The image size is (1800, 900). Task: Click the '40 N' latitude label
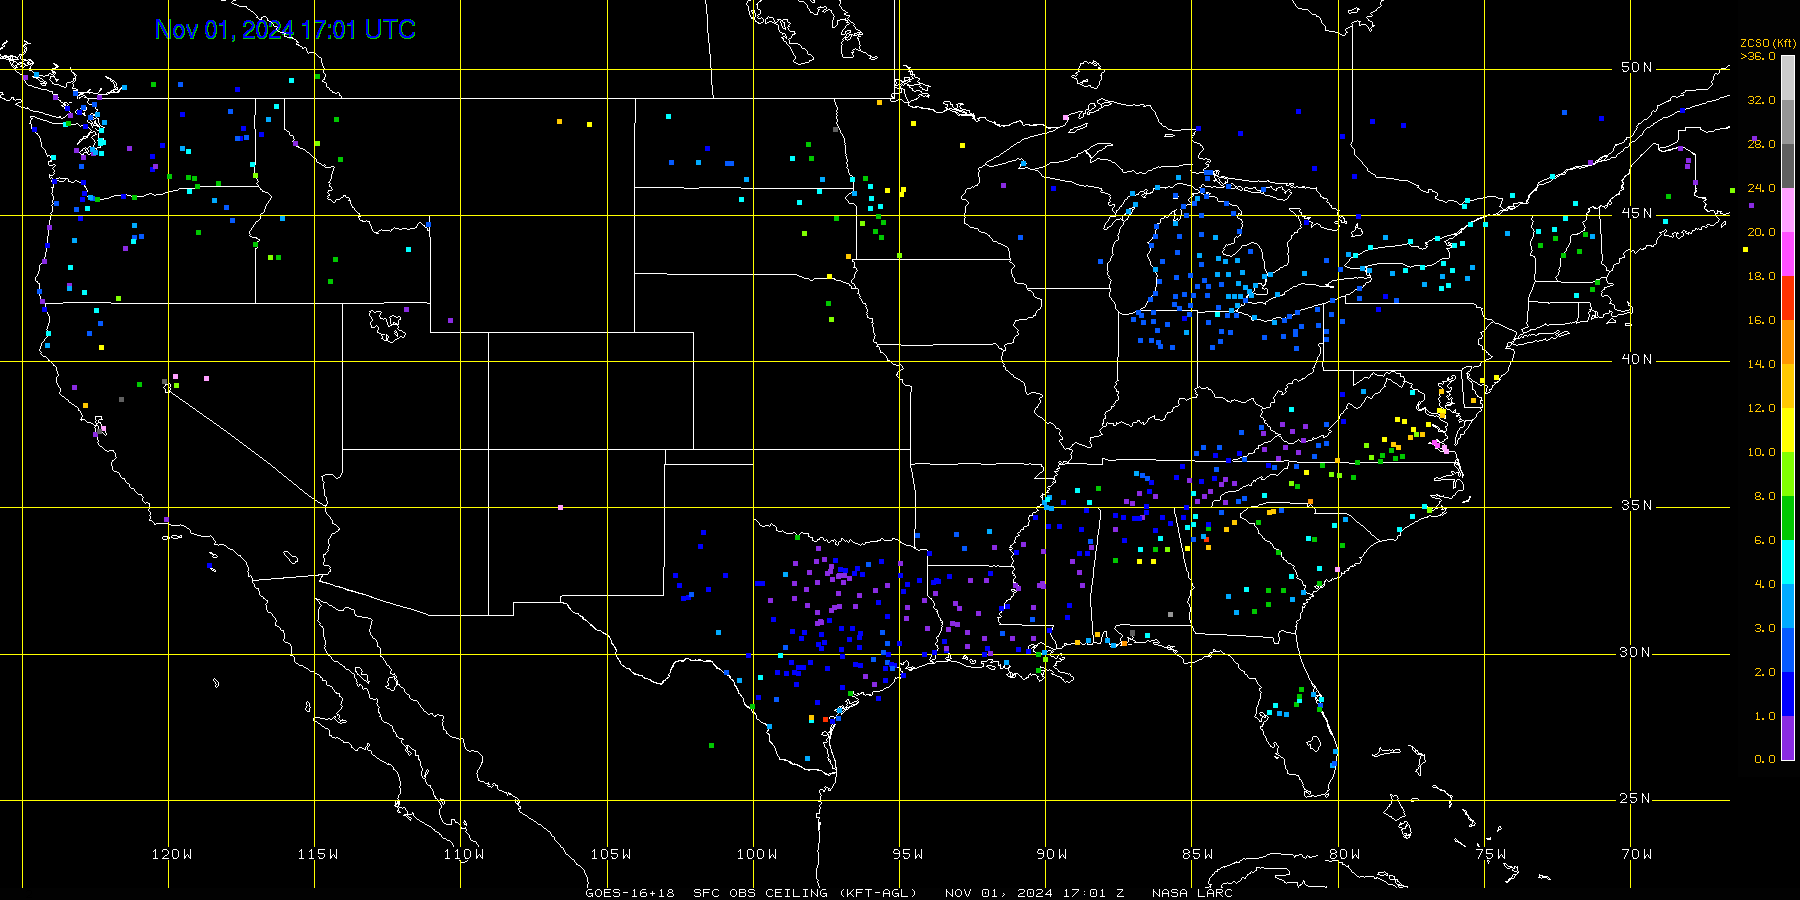coord(1637,359)
